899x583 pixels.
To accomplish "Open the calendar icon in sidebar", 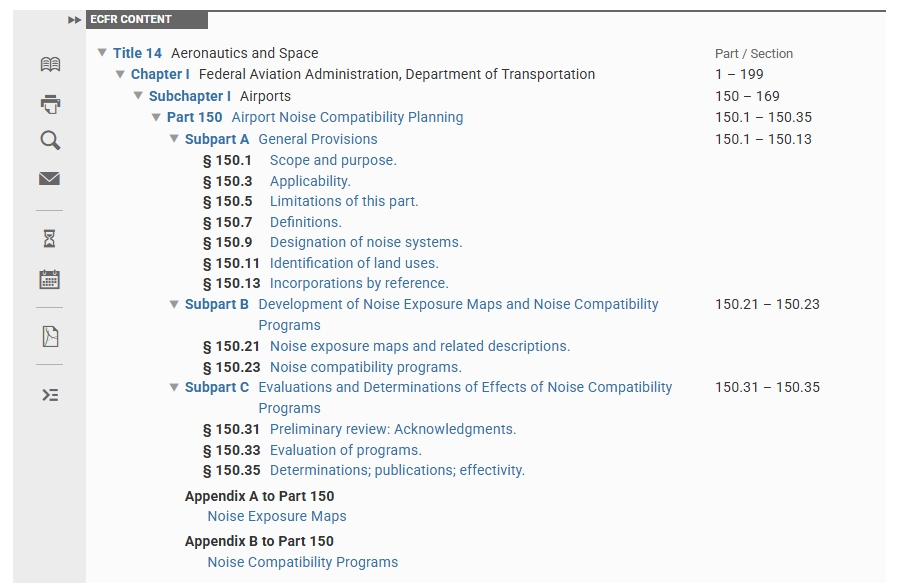I will pos(50,279).
